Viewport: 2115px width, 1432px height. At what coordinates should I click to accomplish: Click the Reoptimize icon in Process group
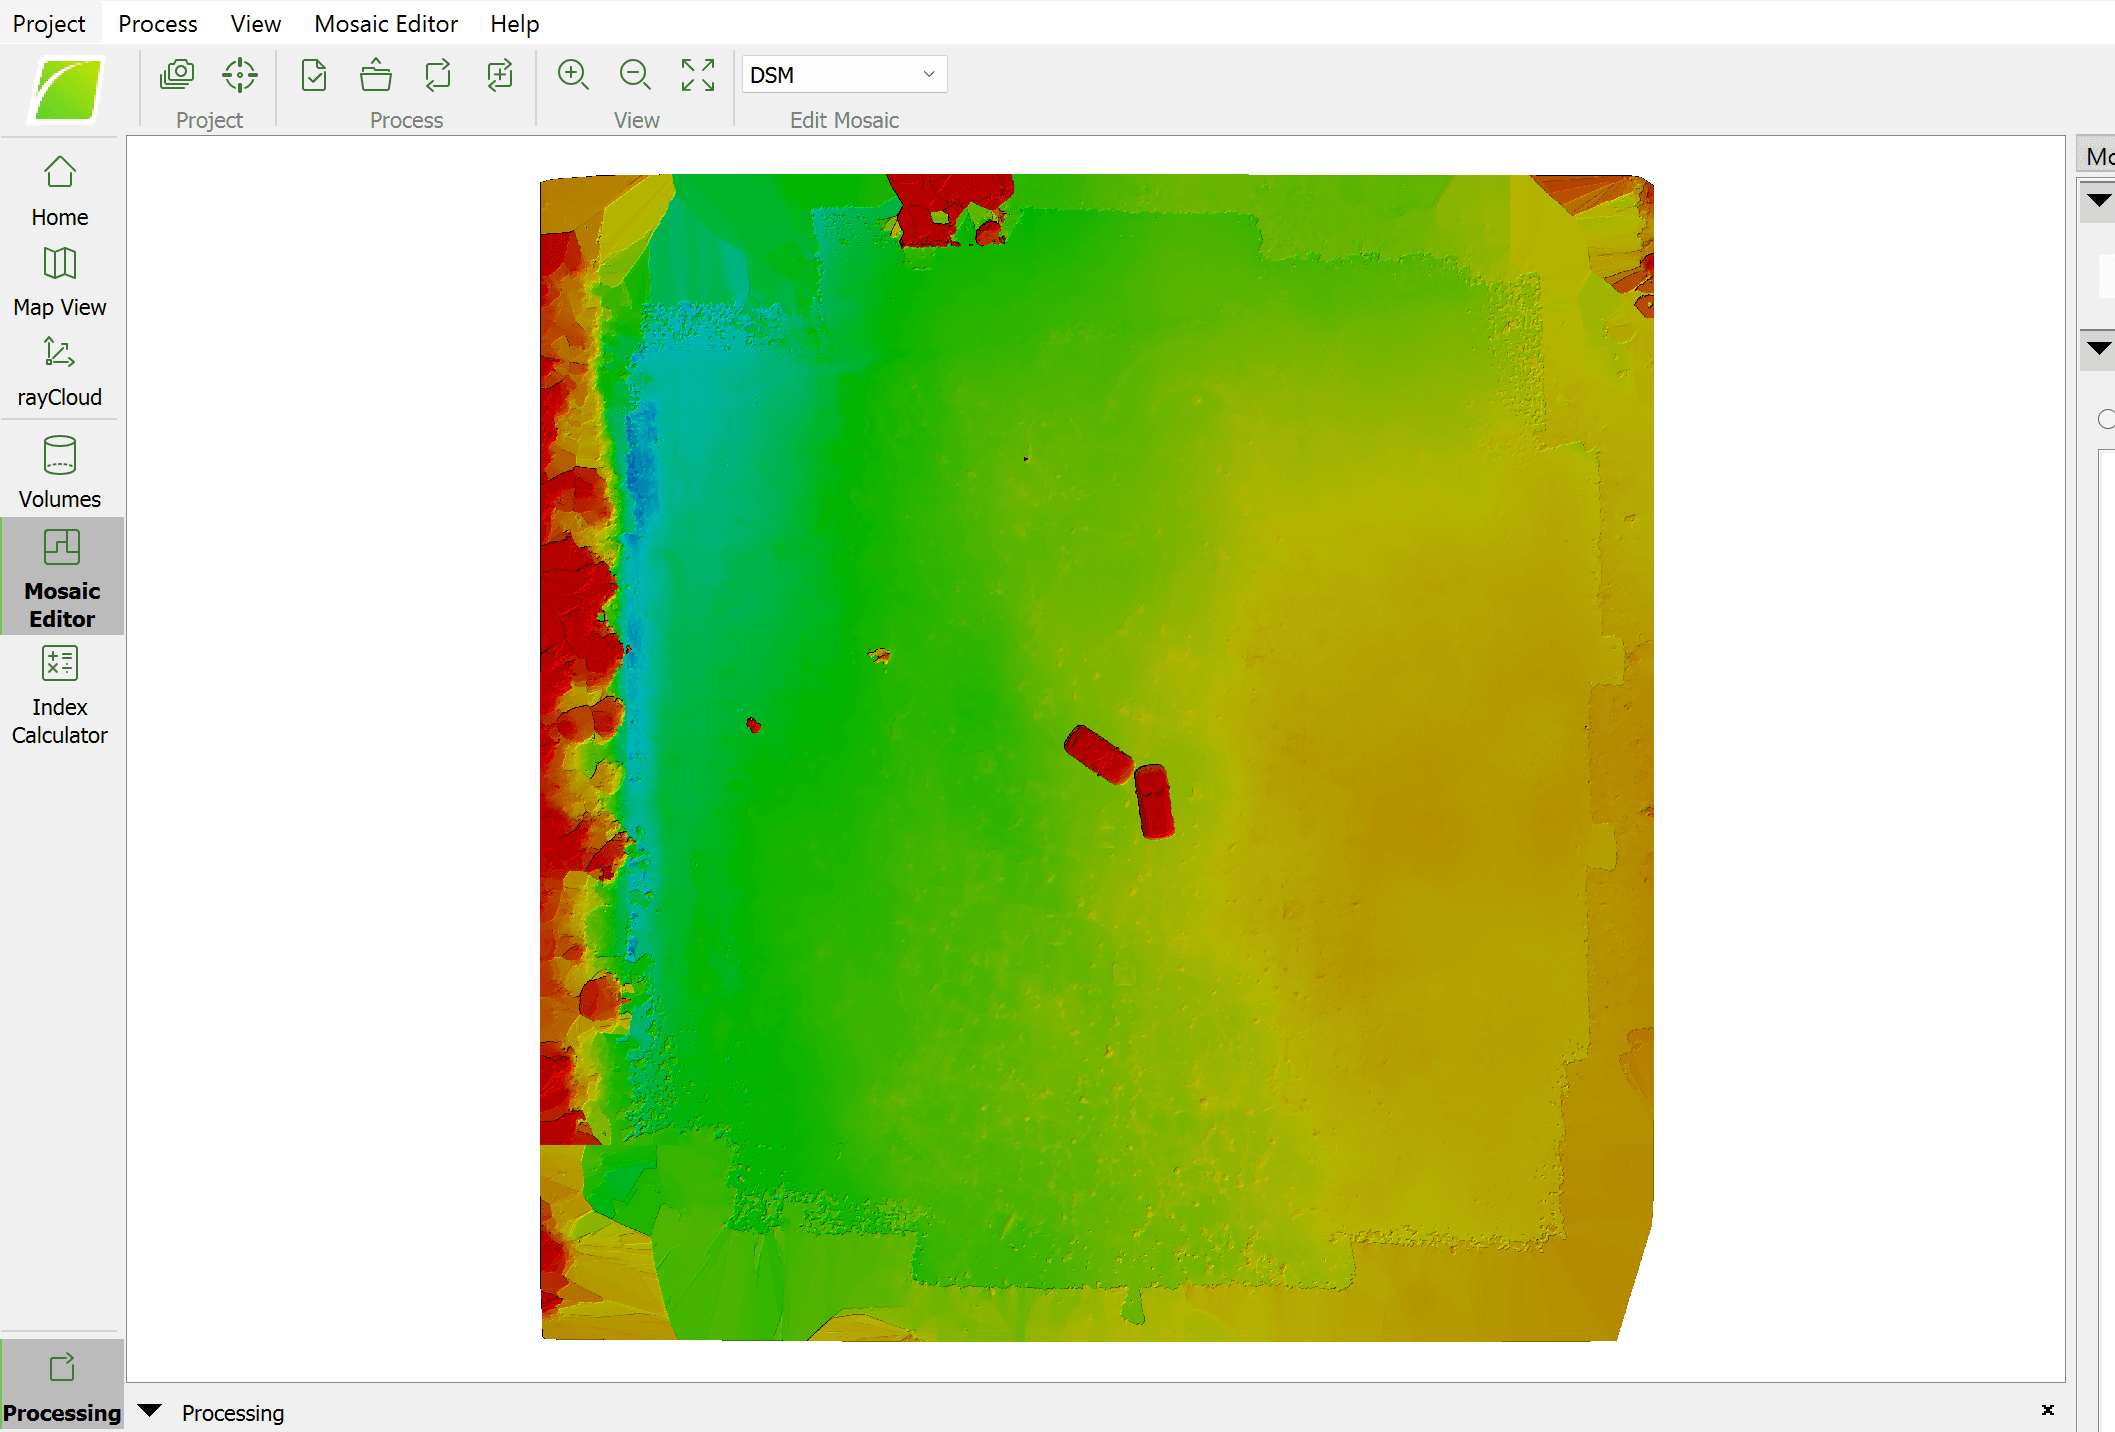pyautogui.click(x=438, y=75)
